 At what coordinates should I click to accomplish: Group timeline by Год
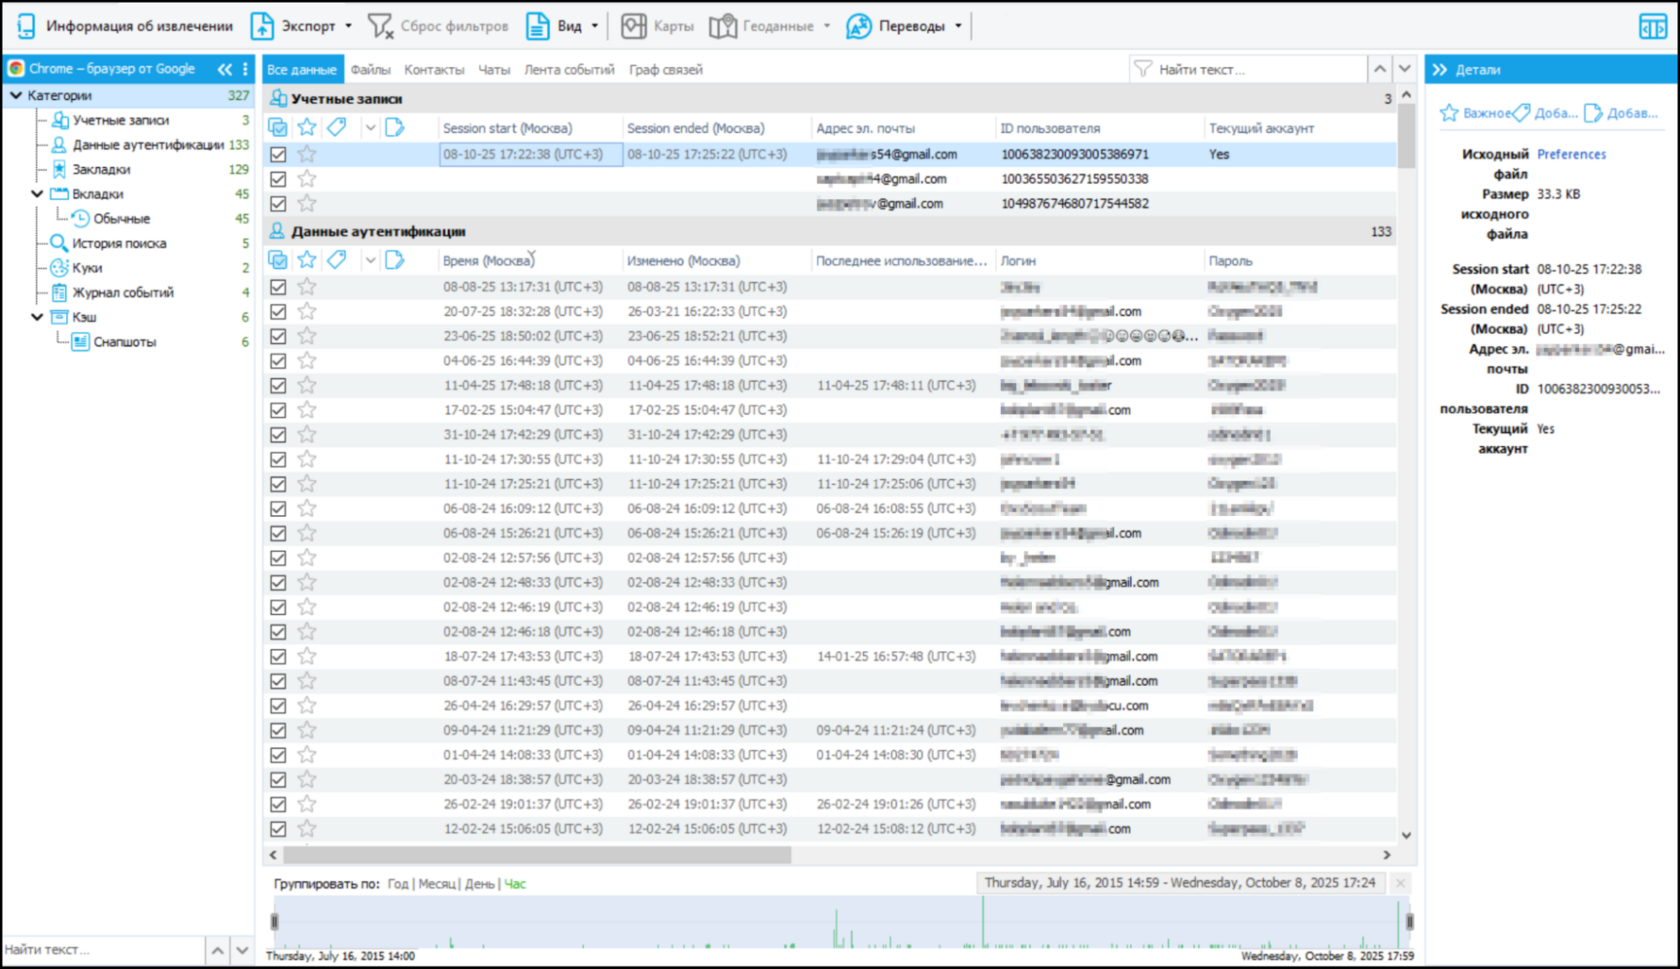[x=398, y=884]
